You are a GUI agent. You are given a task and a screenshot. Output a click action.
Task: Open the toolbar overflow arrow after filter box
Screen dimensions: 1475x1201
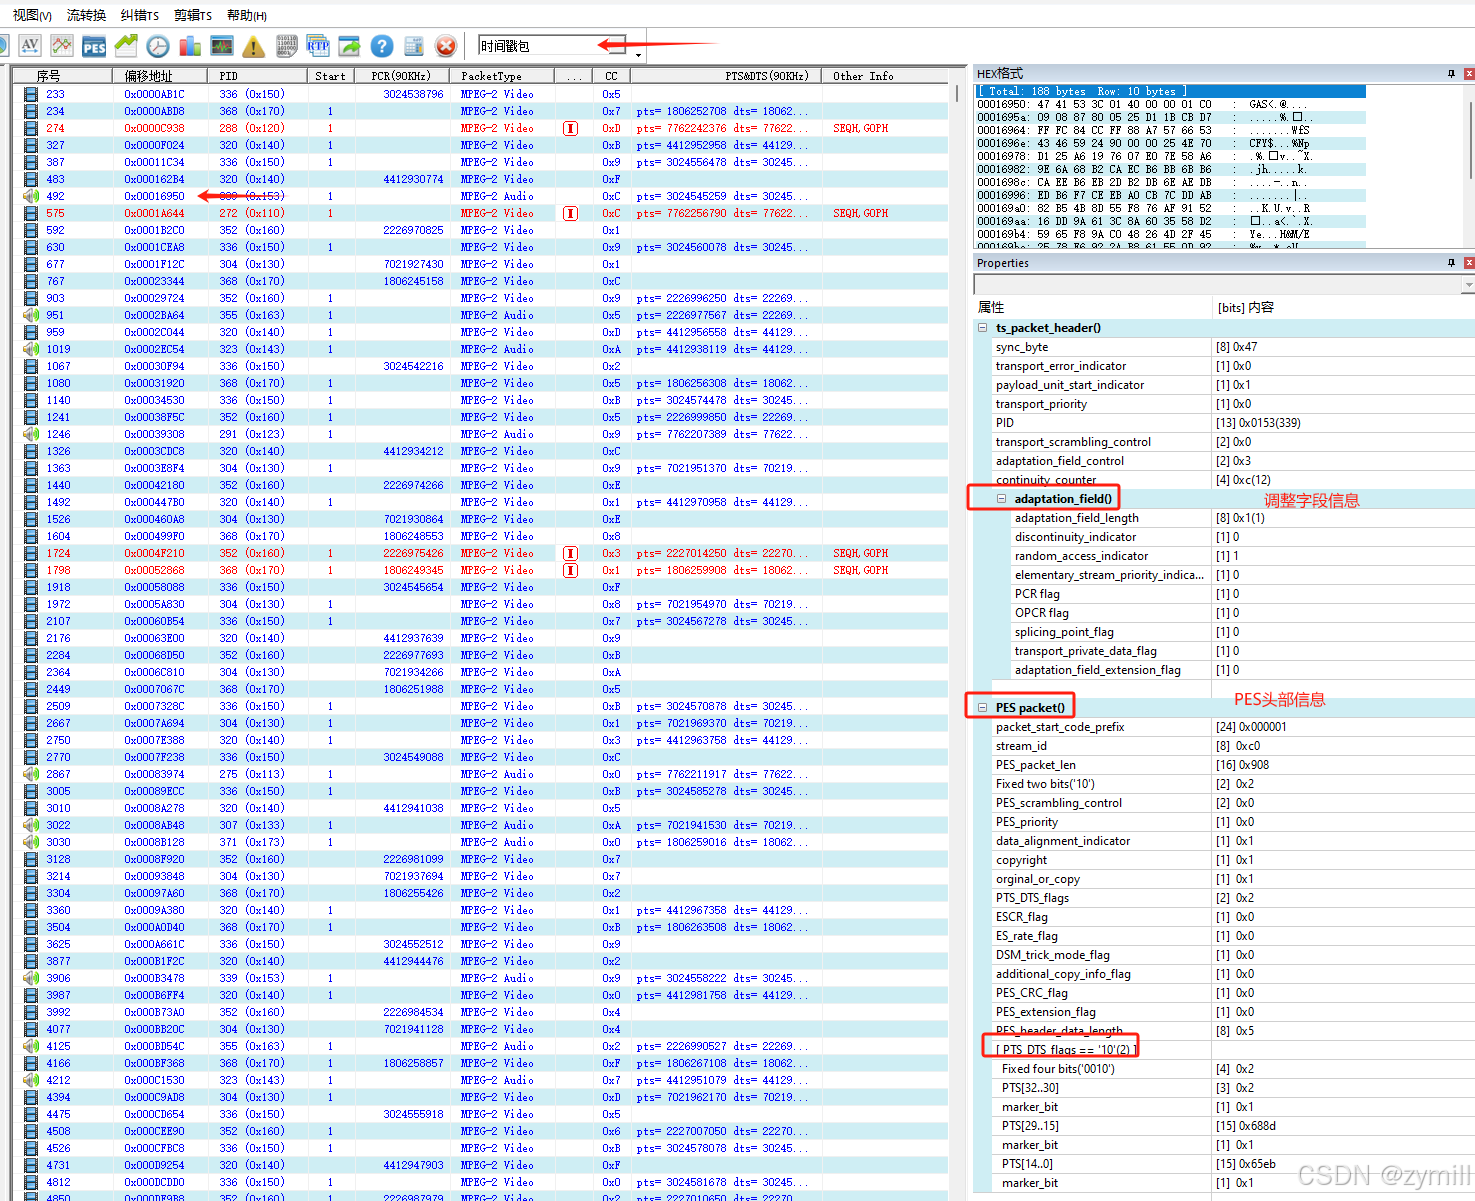(639, 54)
